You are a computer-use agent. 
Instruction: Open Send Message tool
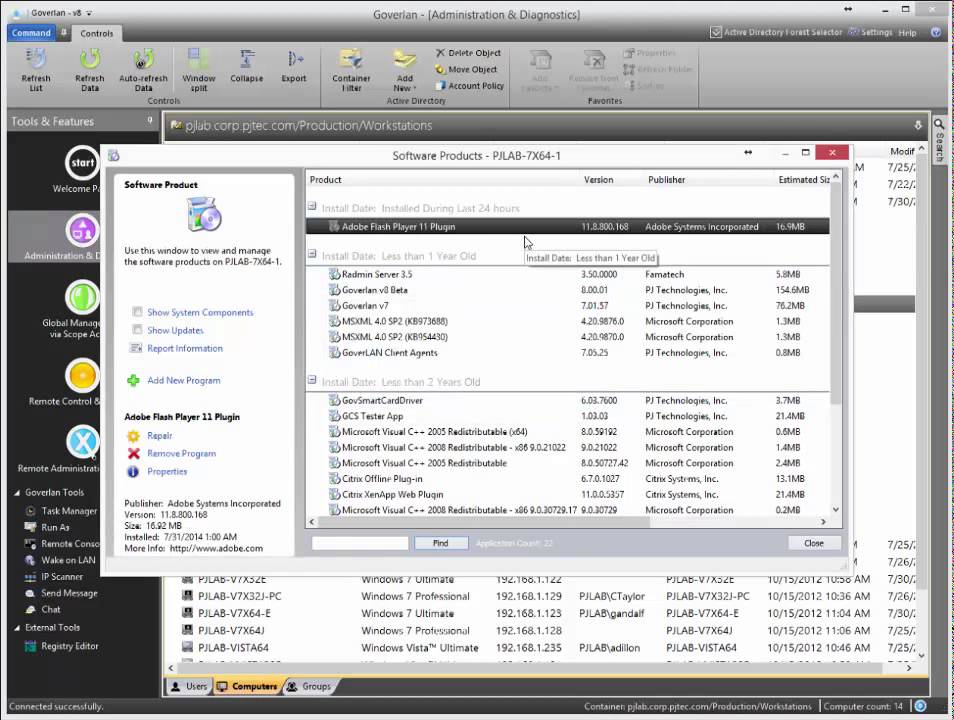coord(61,593)
